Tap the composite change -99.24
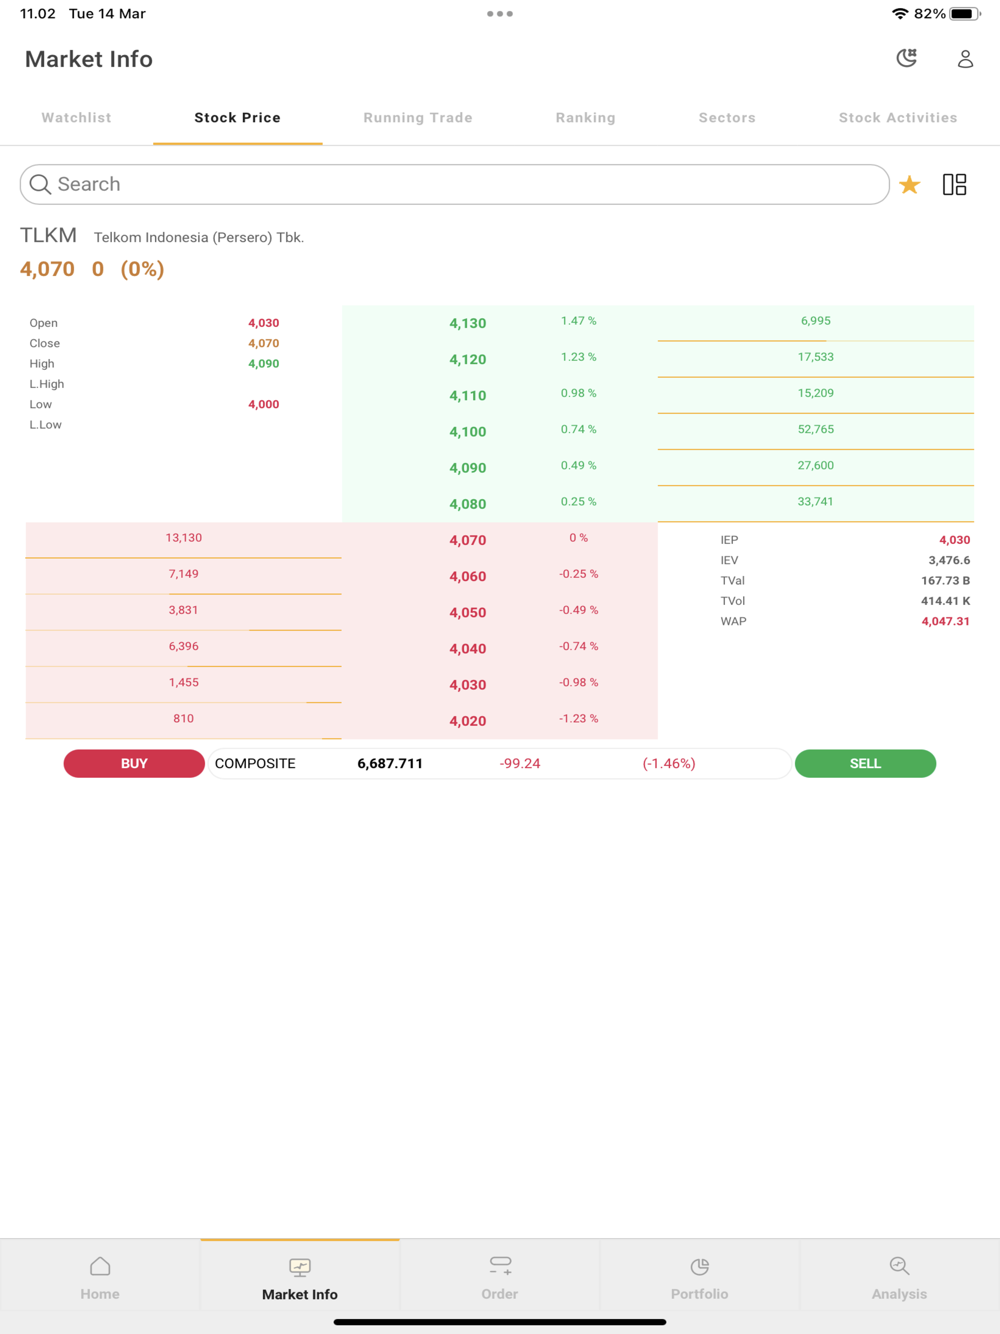 [520, 763]
